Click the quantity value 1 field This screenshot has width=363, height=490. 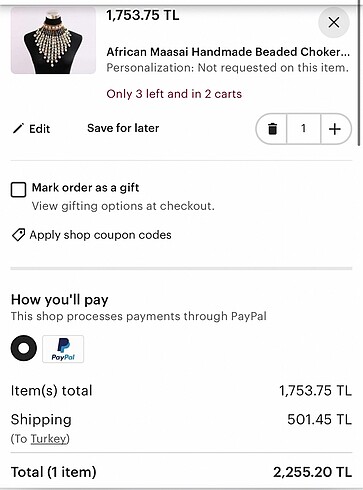(x=303, y=129)
